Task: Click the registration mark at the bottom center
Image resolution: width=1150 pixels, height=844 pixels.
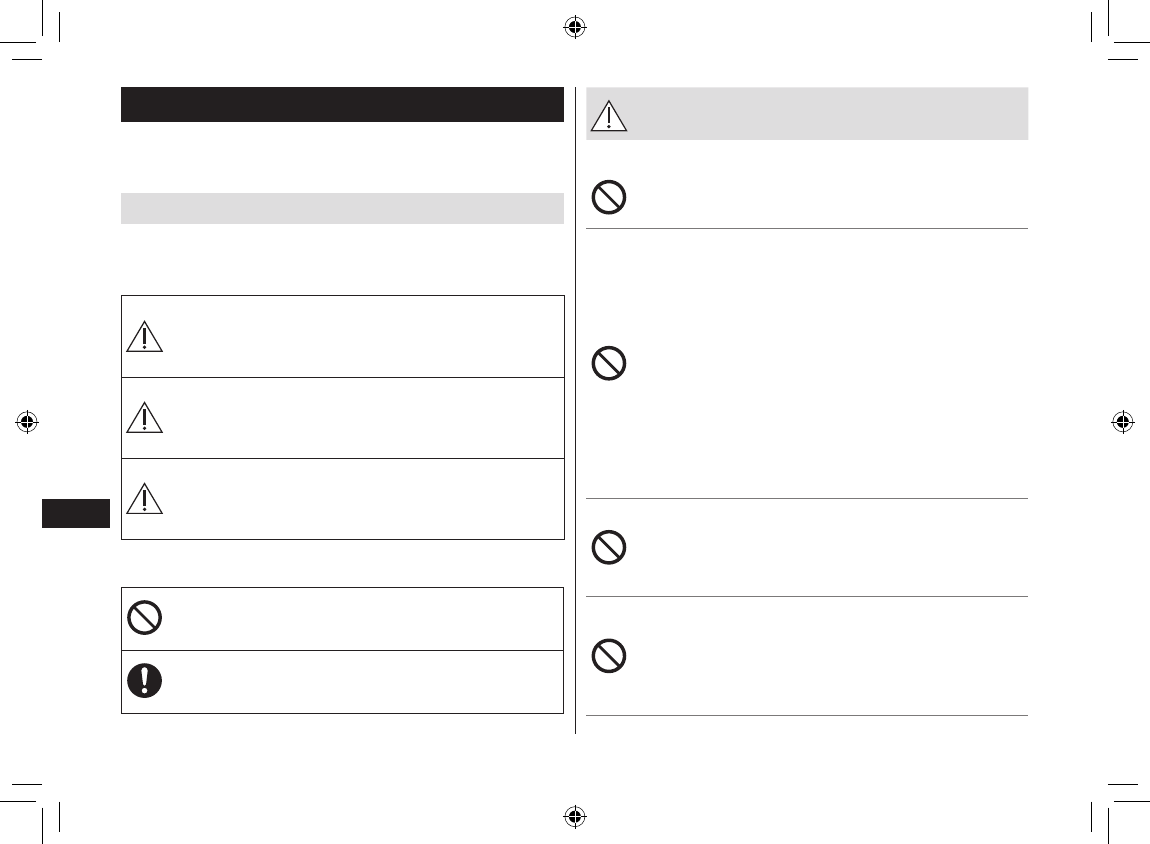Action: pyautogui.click(x=574, y=816)
